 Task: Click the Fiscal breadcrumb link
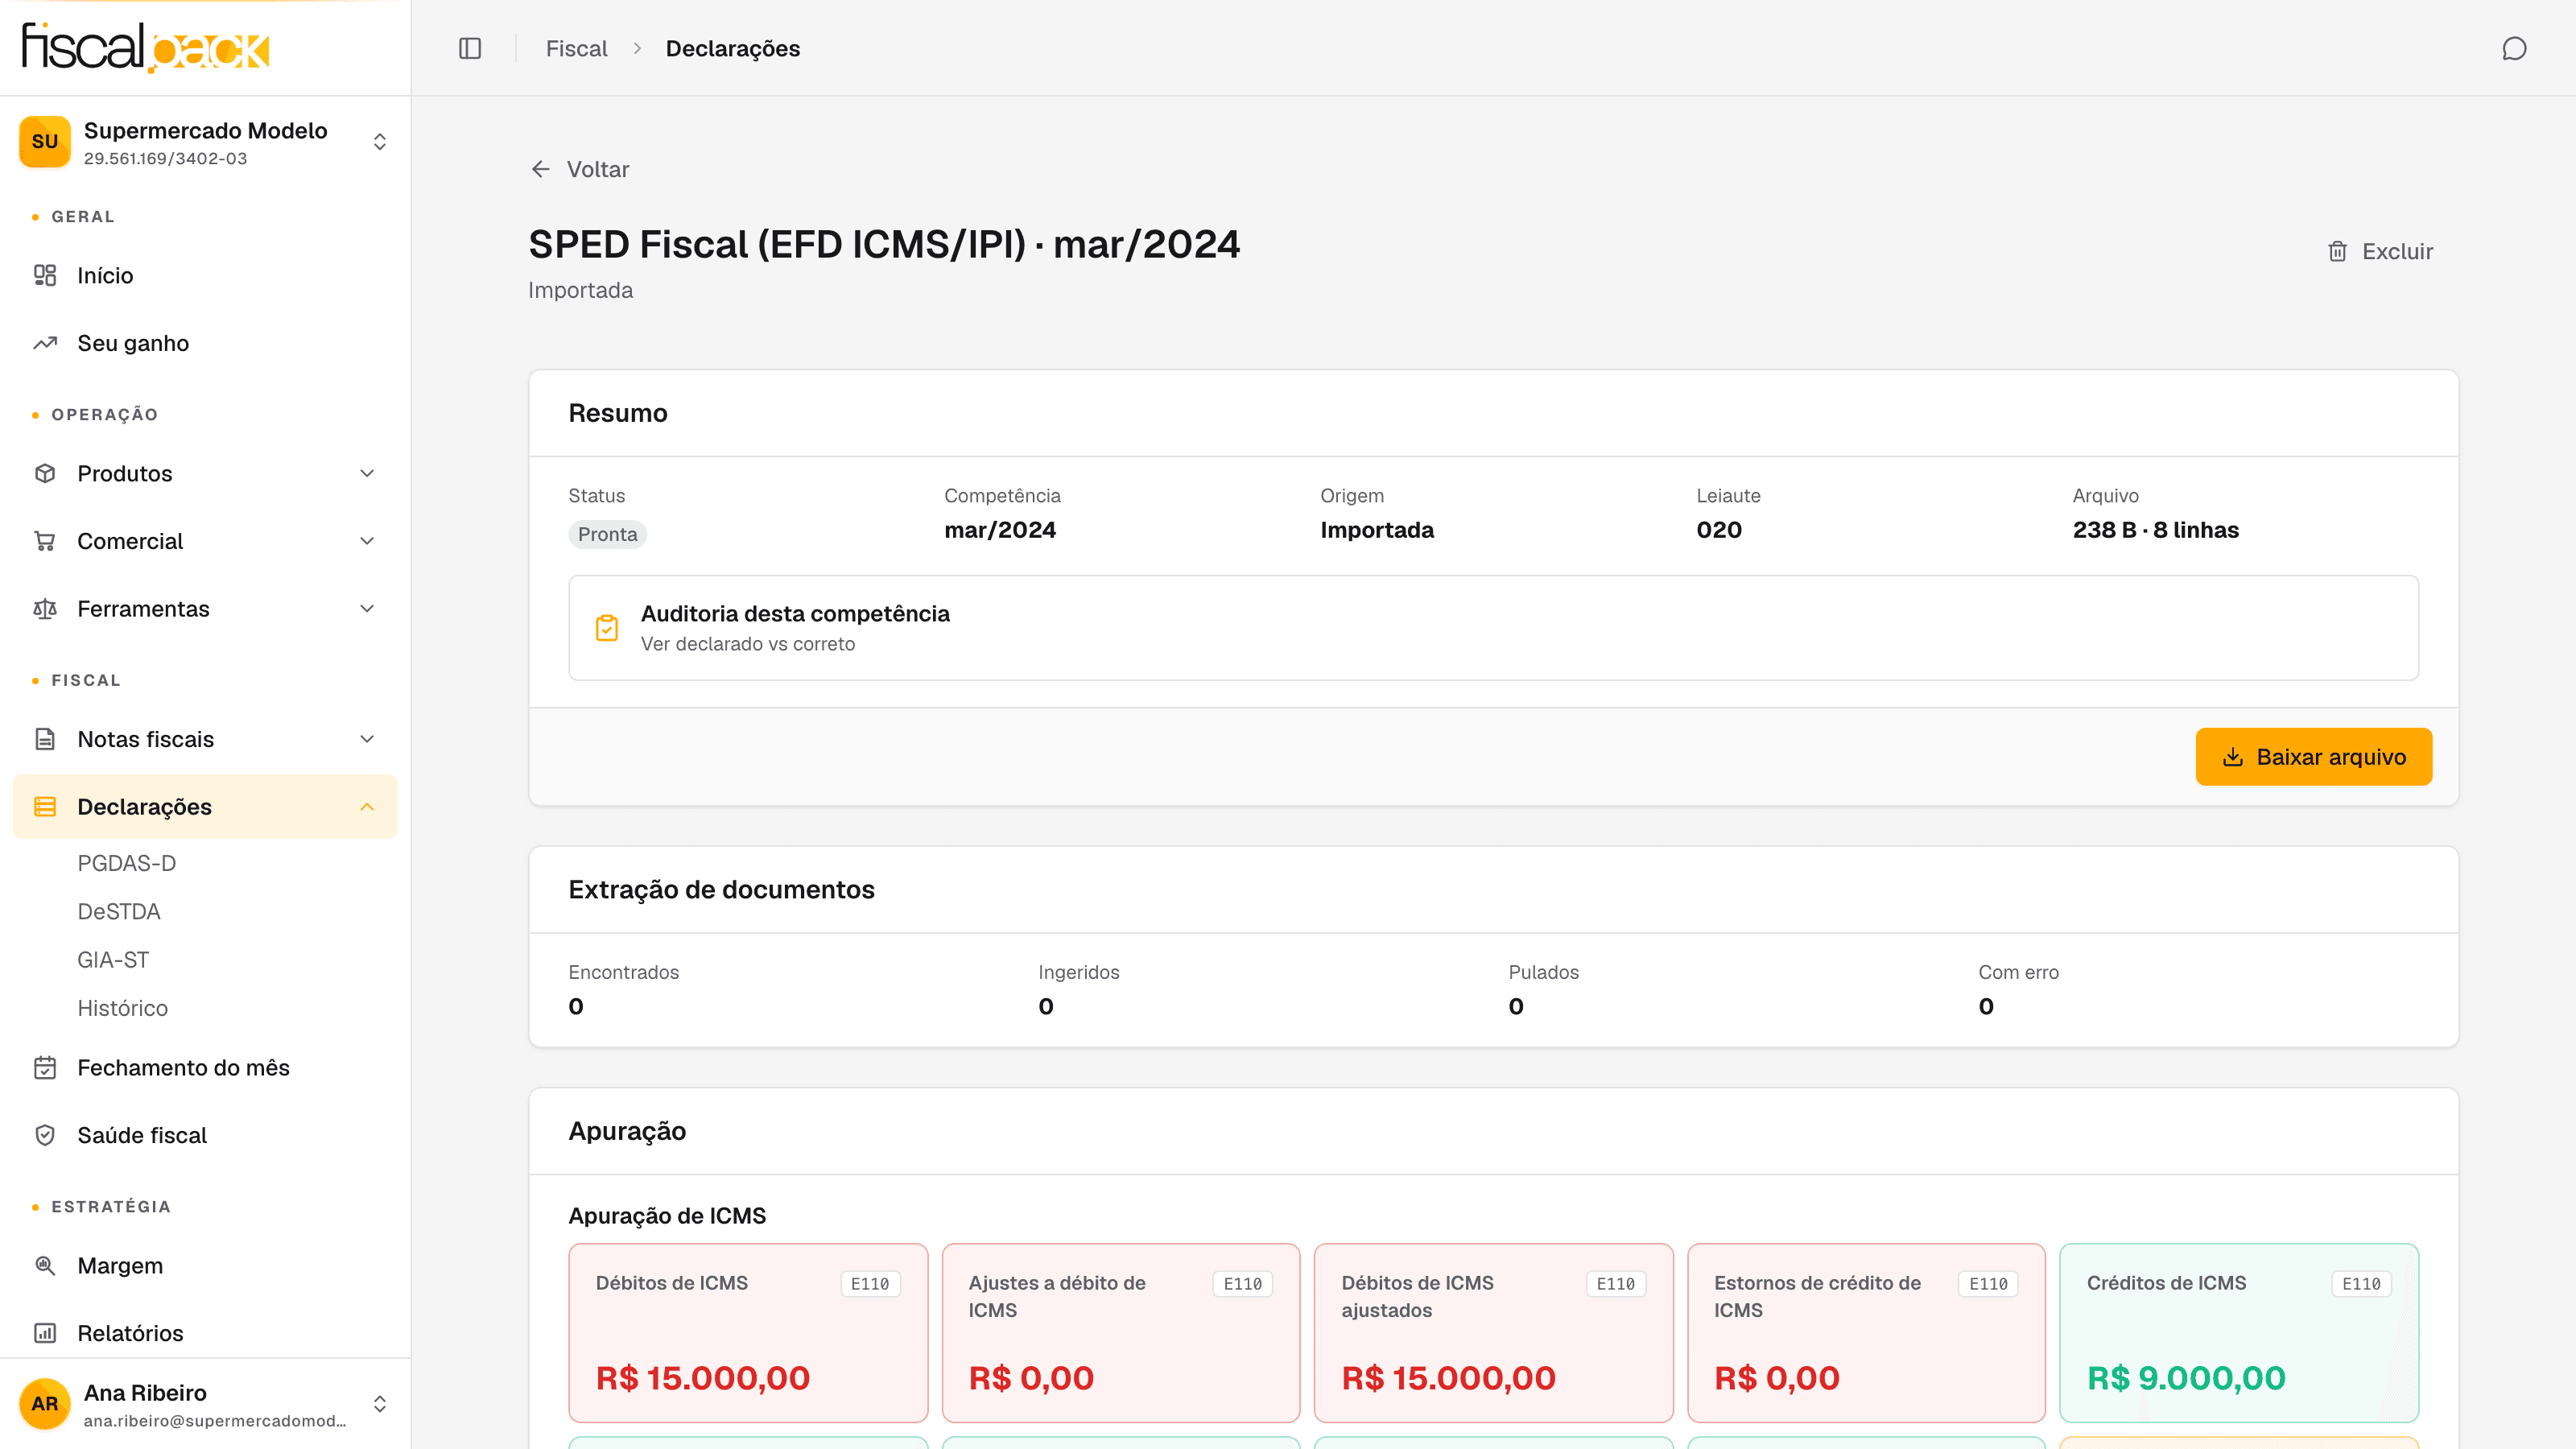point(576,48)
